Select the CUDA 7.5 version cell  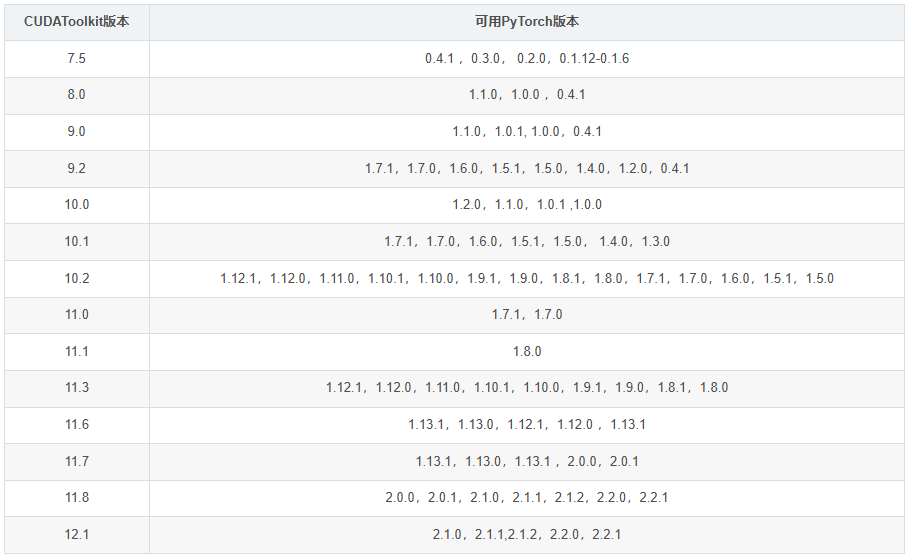tap(77, 58)
